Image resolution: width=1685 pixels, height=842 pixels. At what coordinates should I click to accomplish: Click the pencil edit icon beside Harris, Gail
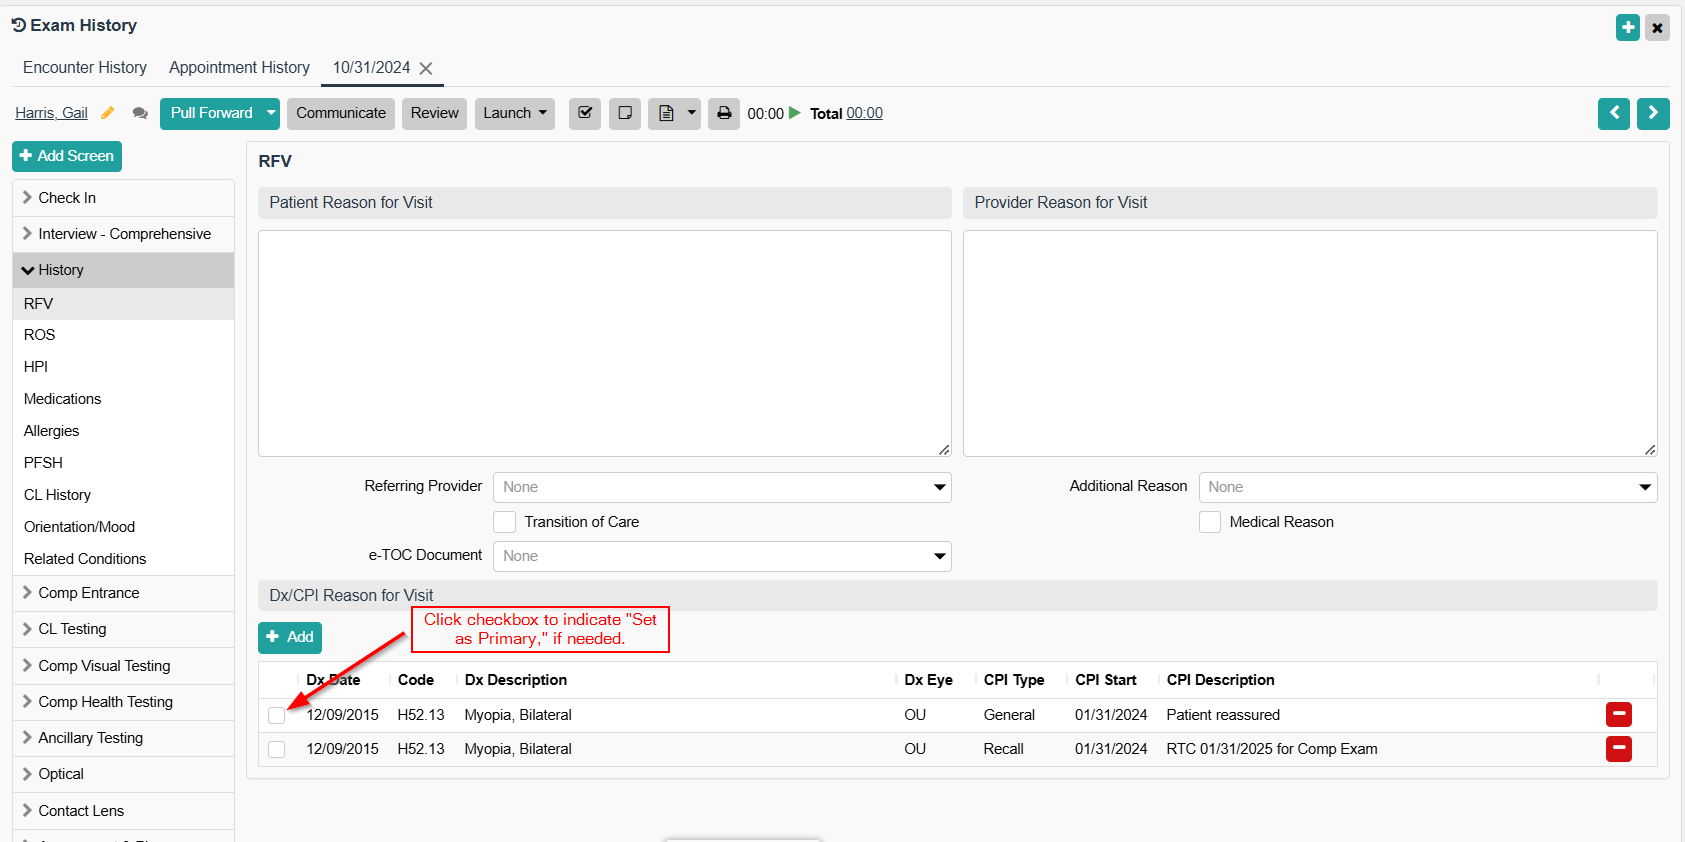(108, 113)
